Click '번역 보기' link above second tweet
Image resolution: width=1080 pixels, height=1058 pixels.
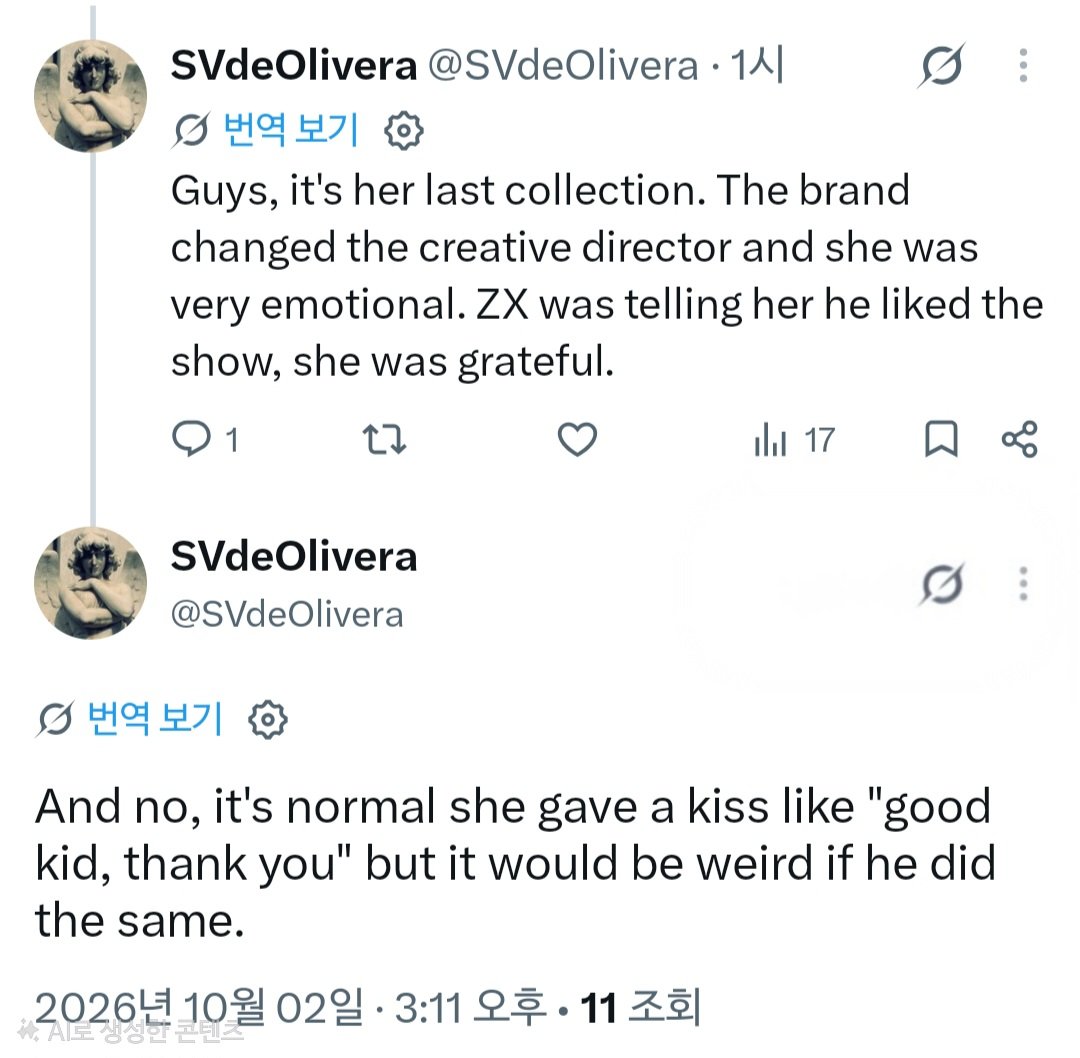click(x=155, y=719)
